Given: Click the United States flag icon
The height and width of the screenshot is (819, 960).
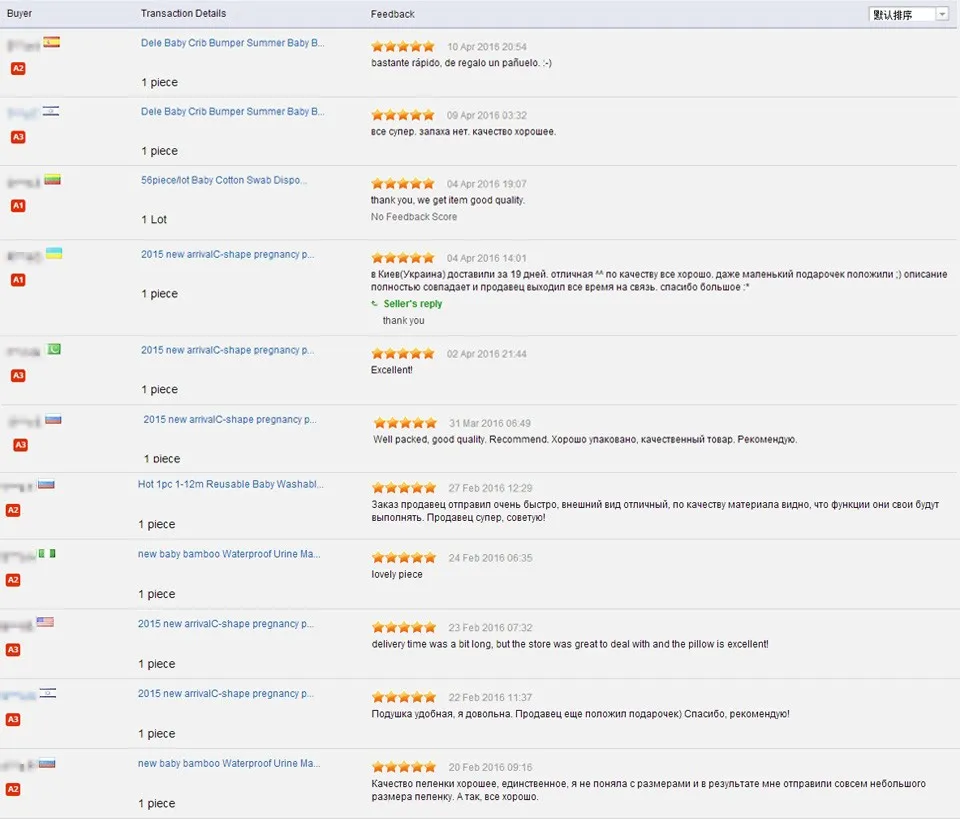Looking at the screenshot, I should 45,622.
